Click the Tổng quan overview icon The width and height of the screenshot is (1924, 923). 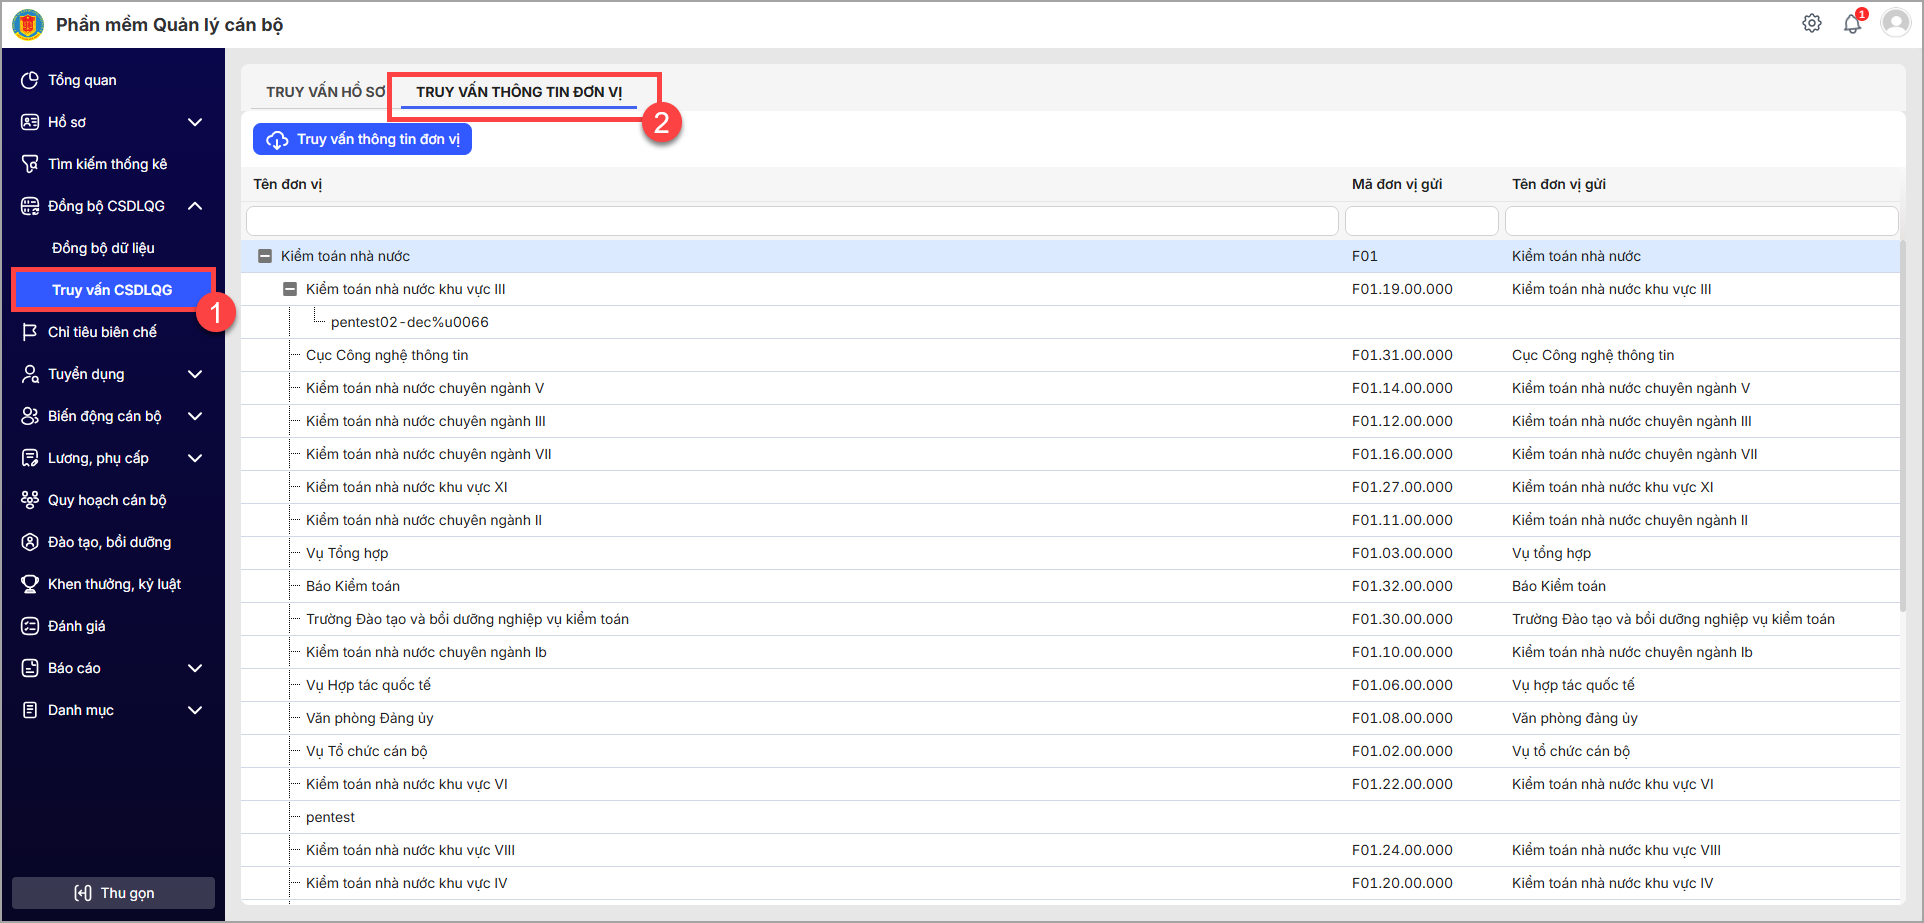30,80
